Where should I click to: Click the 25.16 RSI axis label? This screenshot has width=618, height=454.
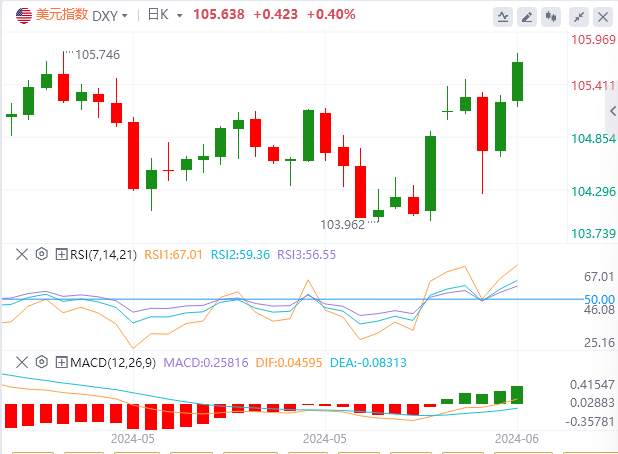point(599,342)
